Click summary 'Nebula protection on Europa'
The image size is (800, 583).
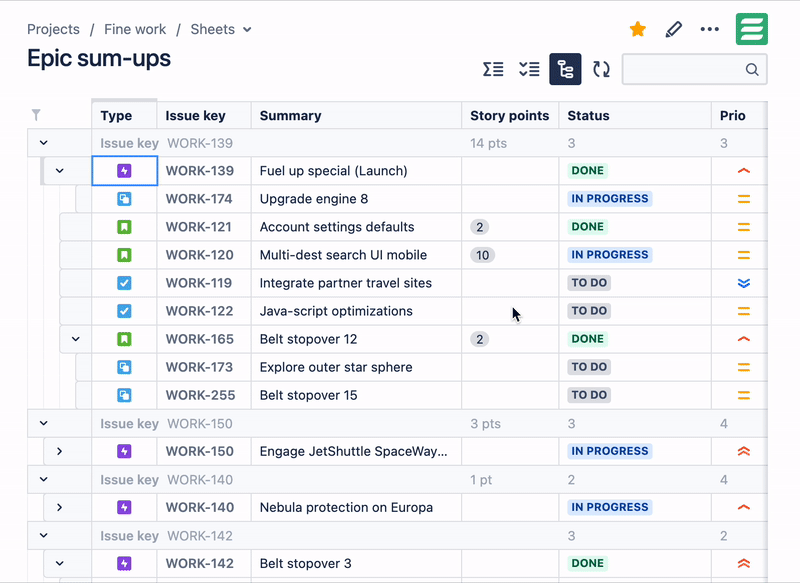(x=346, y=508)
